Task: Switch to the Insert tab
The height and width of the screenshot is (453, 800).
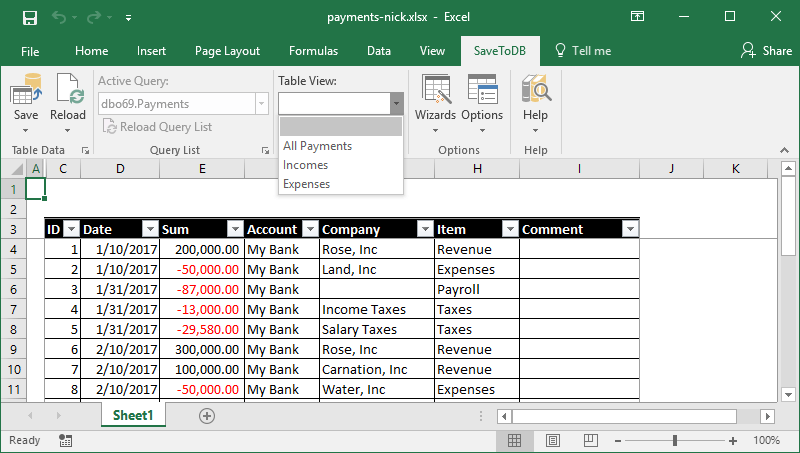Action: [151, 51]
